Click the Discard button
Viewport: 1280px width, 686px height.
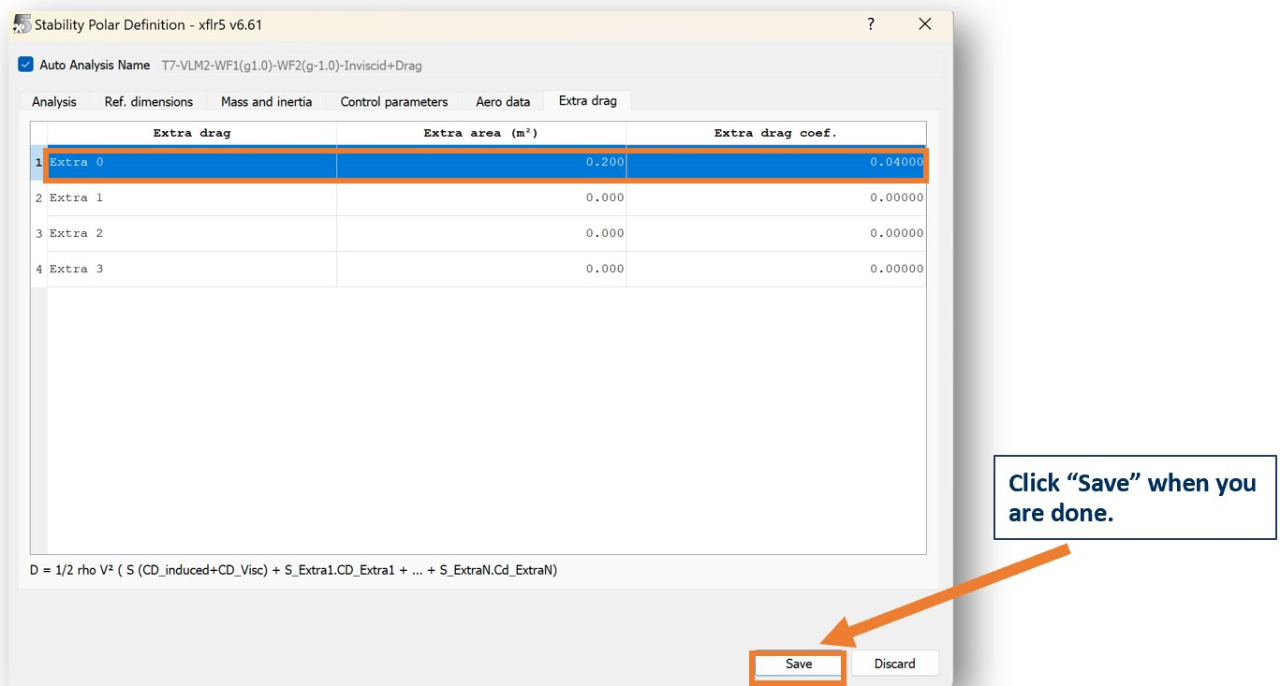click(x=894, y=663)
